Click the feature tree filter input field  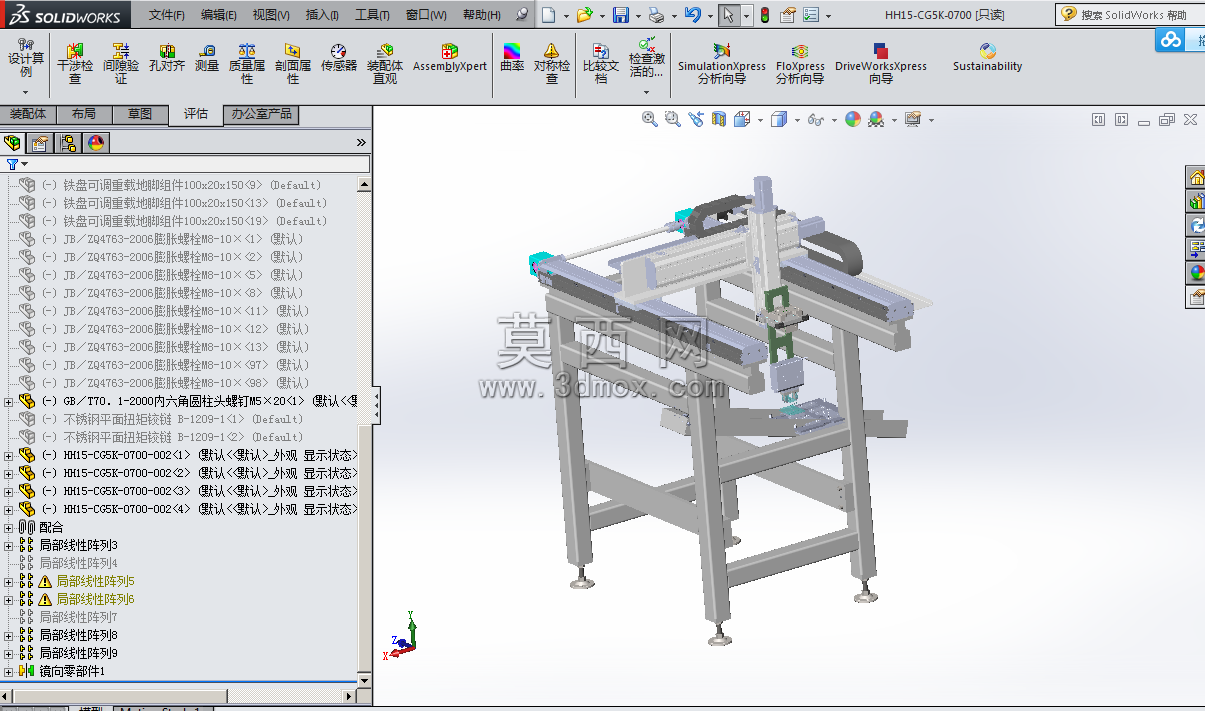186,164
